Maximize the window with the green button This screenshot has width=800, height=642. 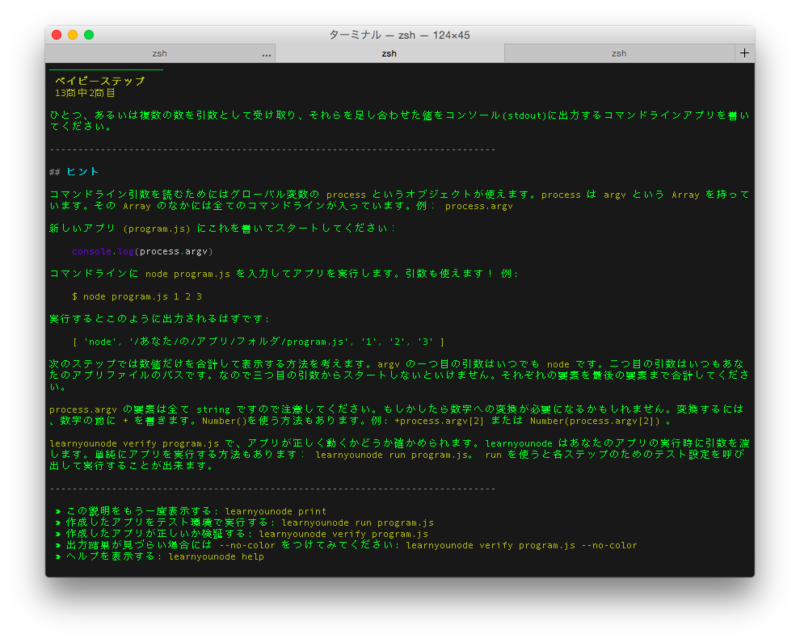point(89,35)
